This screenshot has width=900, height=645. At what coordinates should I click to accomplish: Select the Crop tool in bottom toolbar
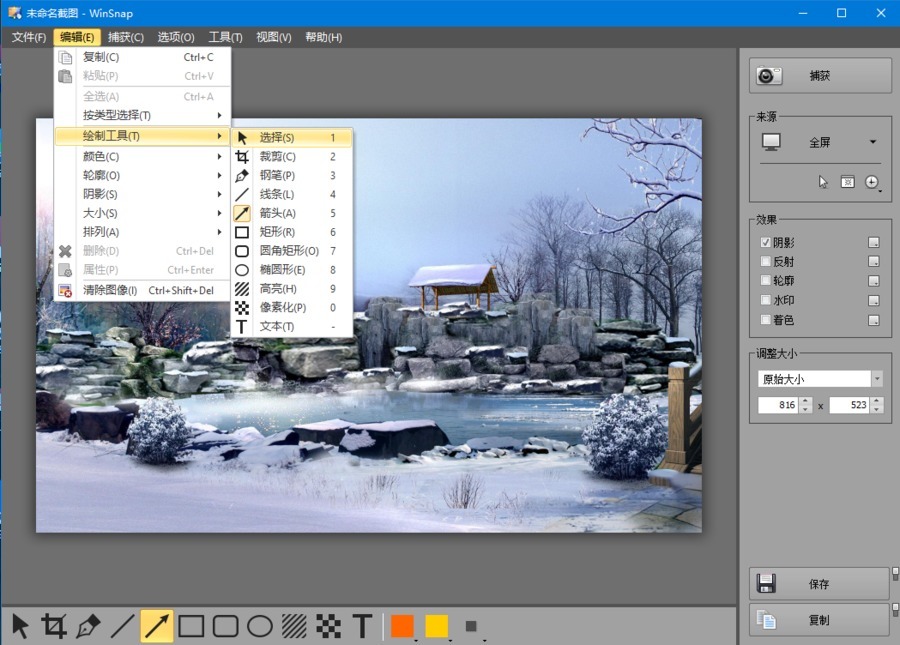tap(54, 626)
